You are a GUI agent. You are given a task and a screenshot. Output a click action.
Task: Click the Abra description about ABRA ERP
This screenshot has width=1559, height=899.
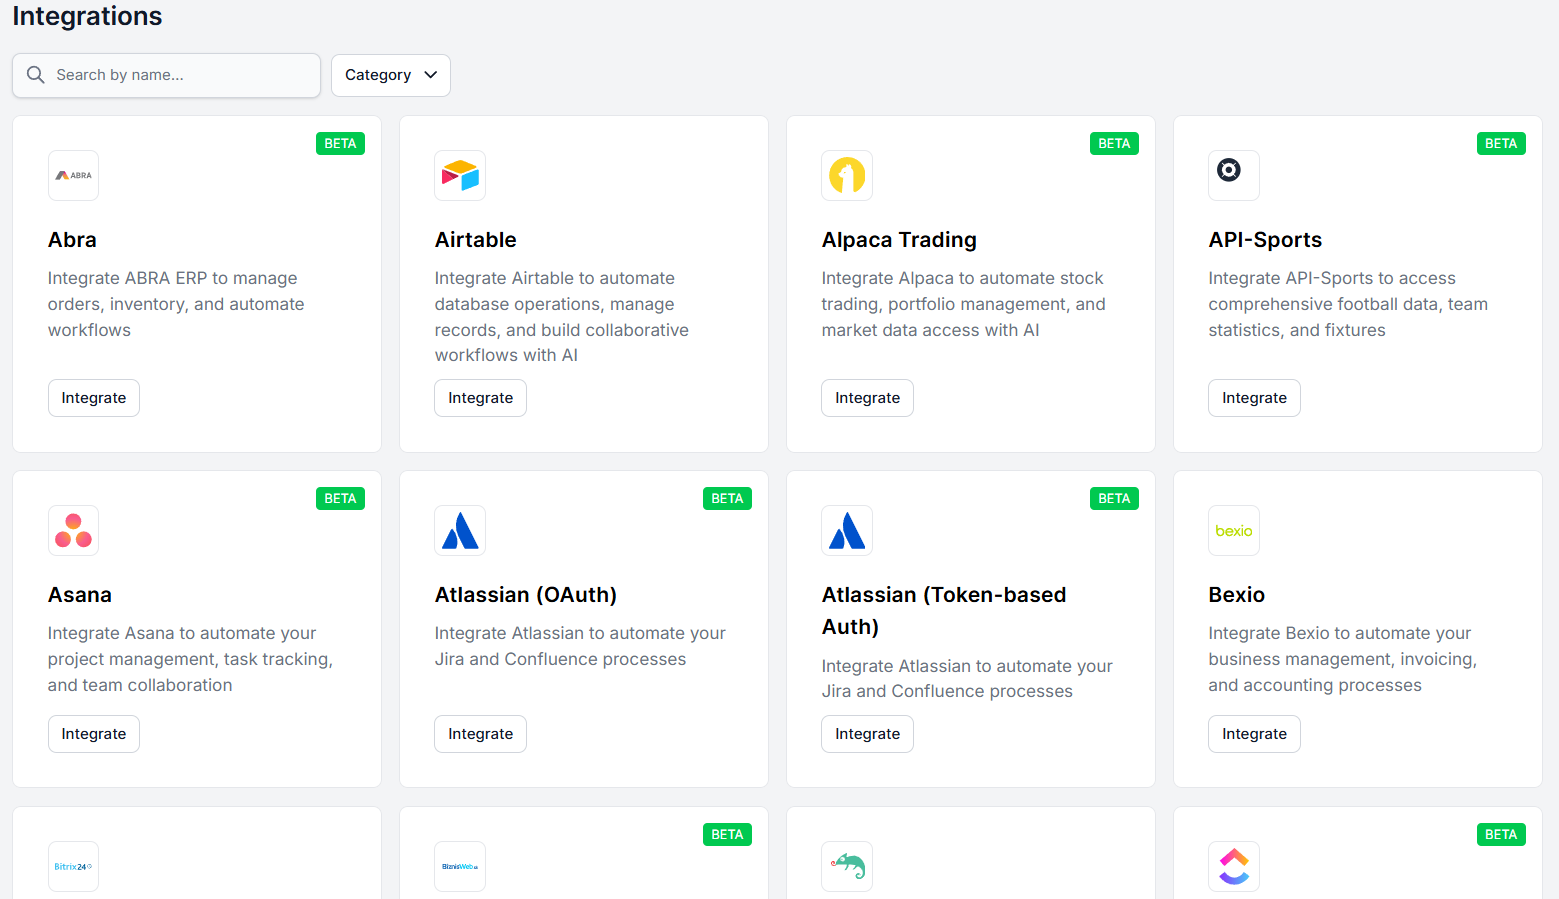coord(176,304)
